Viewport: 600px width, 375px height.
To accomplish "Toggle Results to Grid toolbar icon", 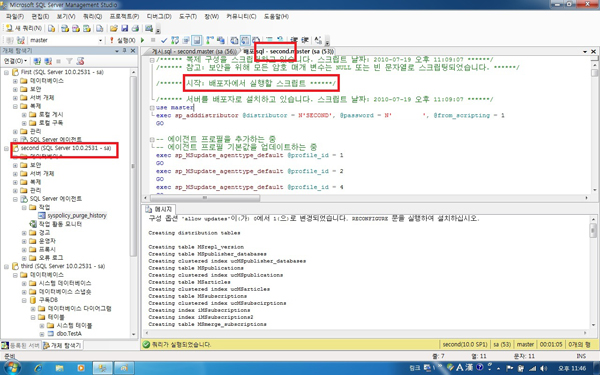I will click(245, 40).
